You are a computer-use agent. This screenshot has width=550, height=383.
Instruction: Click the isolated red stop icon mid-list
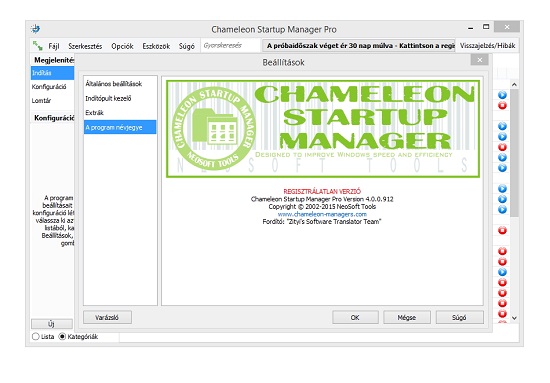click(502, 230)
